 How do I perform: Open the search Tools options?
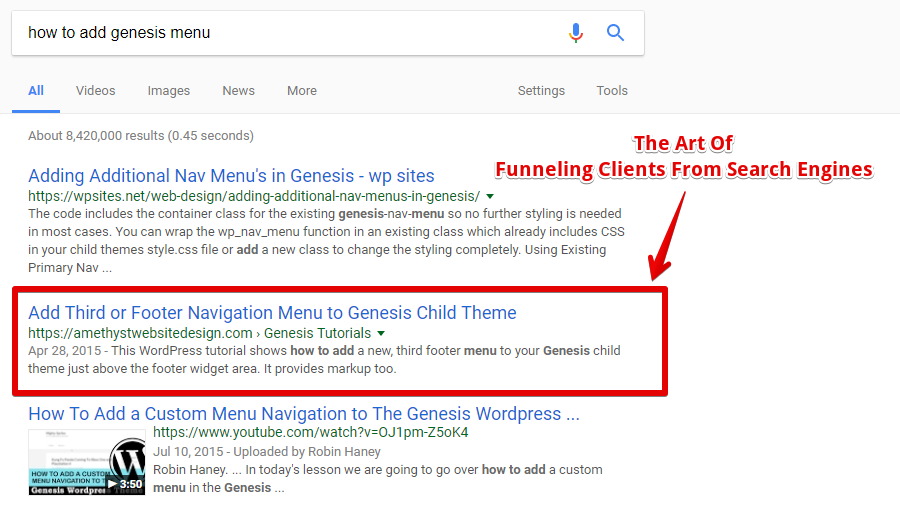pyautogui.click(x=612, y=91)
